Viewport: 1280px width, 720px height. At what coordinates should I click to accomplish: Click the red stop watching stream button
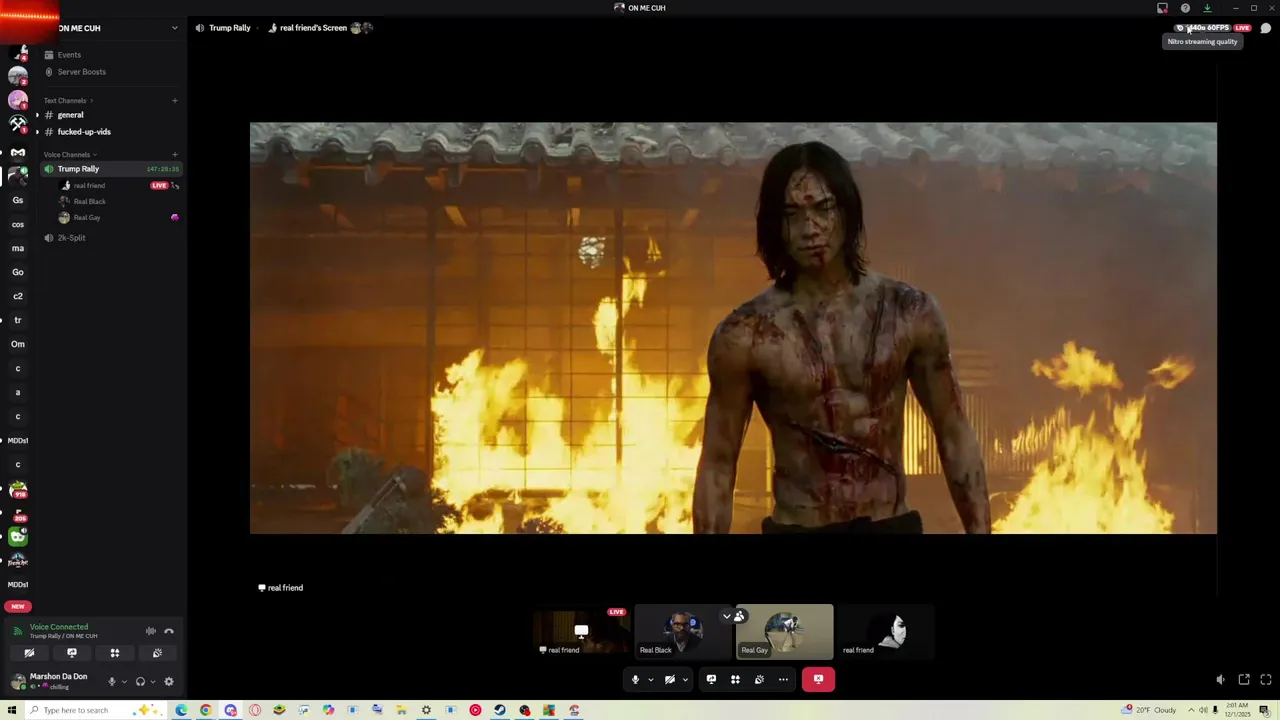(x=818, y=680)
